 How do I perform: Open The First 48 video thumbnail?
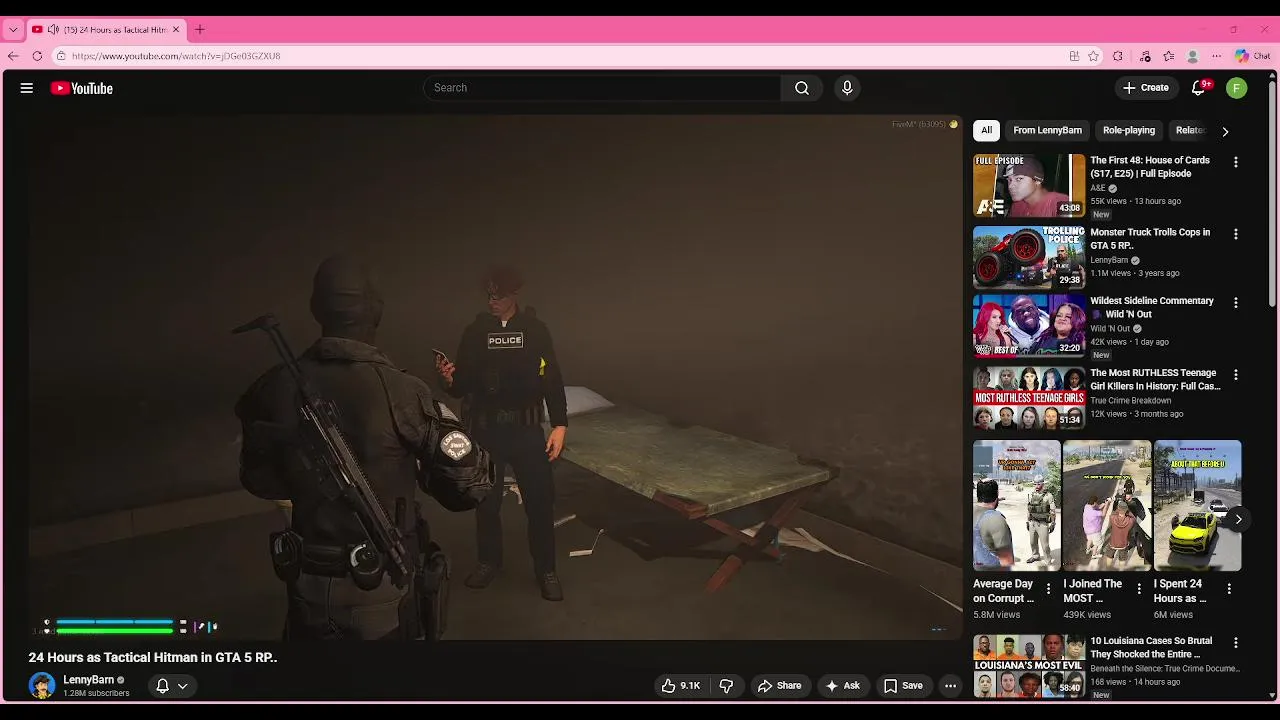click(x=1029, y=185)
